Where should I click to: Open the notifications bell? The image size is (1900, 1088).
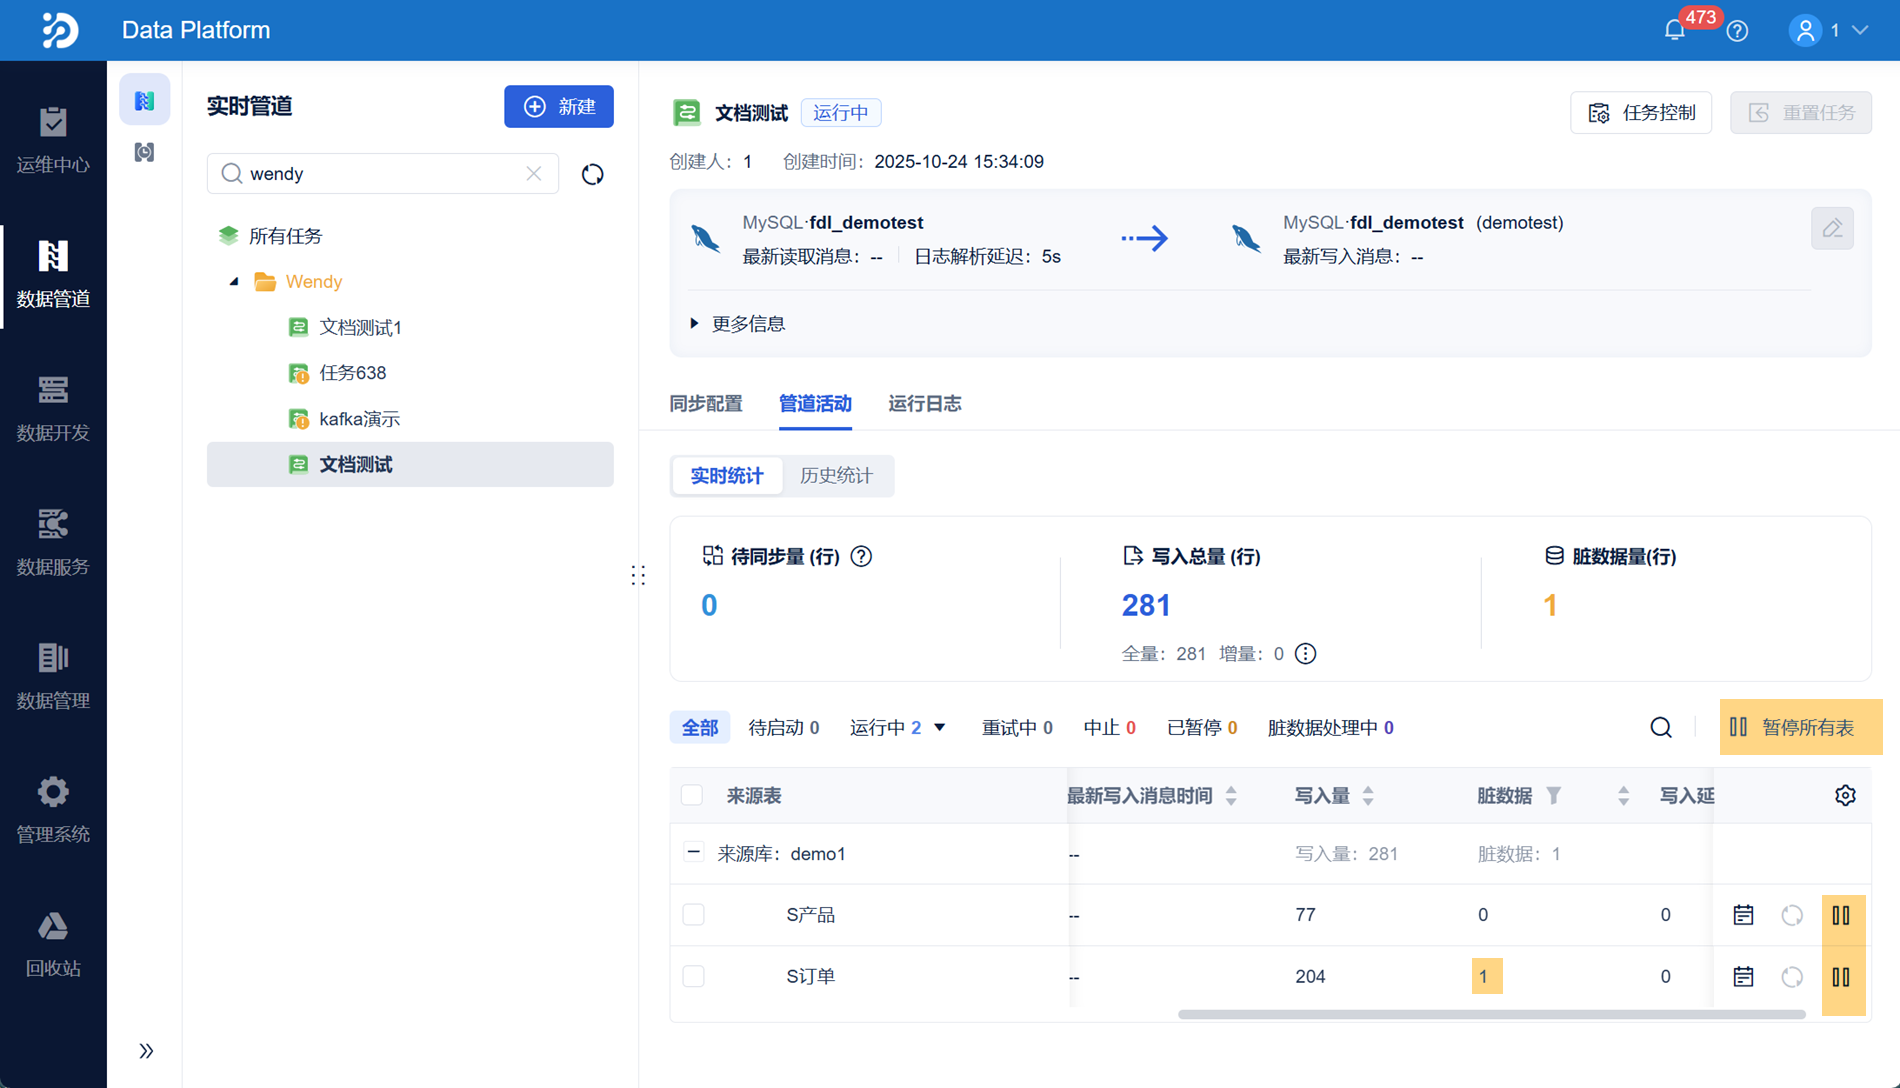click(1675, 31)
